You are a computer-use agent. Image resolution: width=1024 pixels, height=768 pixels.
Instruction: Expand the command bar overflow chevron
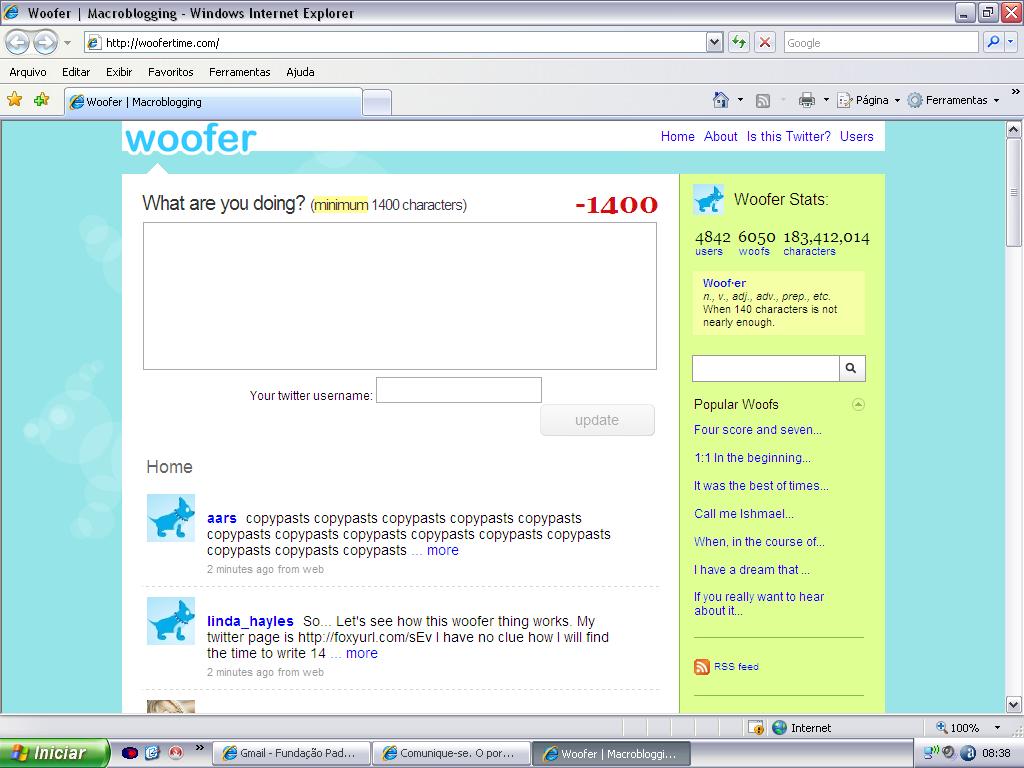(1016, 91)
